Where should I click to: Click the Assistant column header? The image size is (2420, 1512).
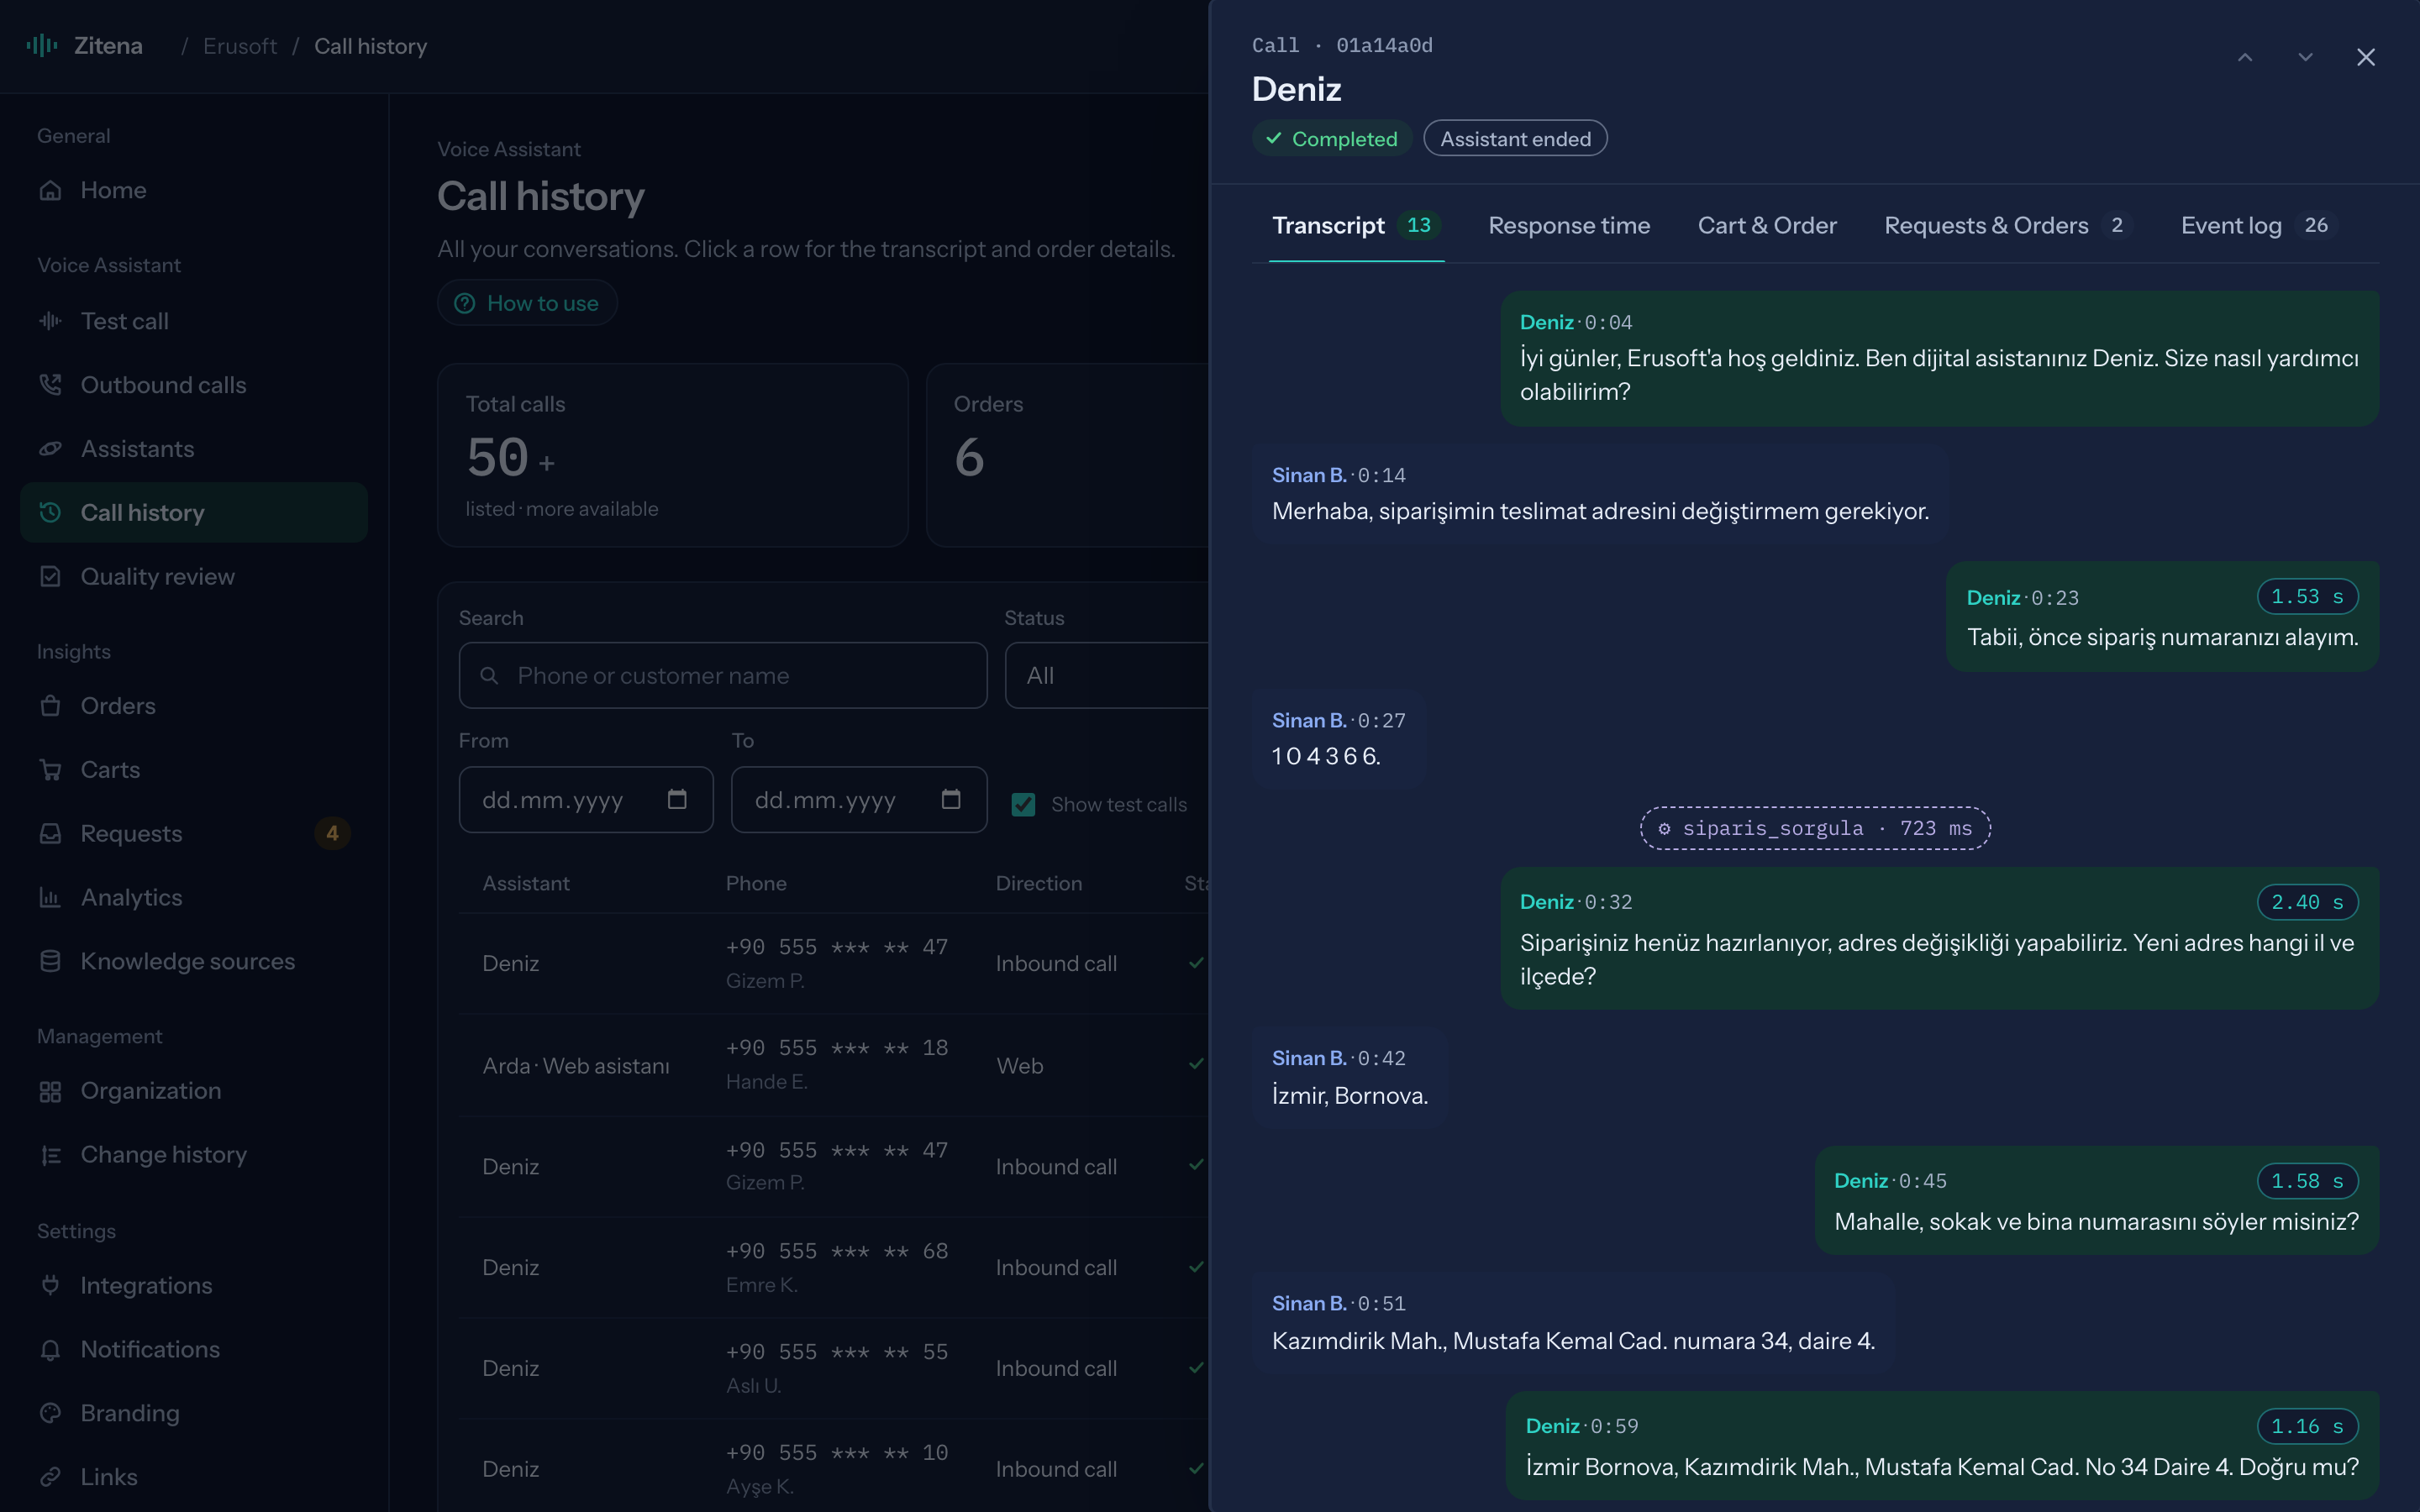526,883
